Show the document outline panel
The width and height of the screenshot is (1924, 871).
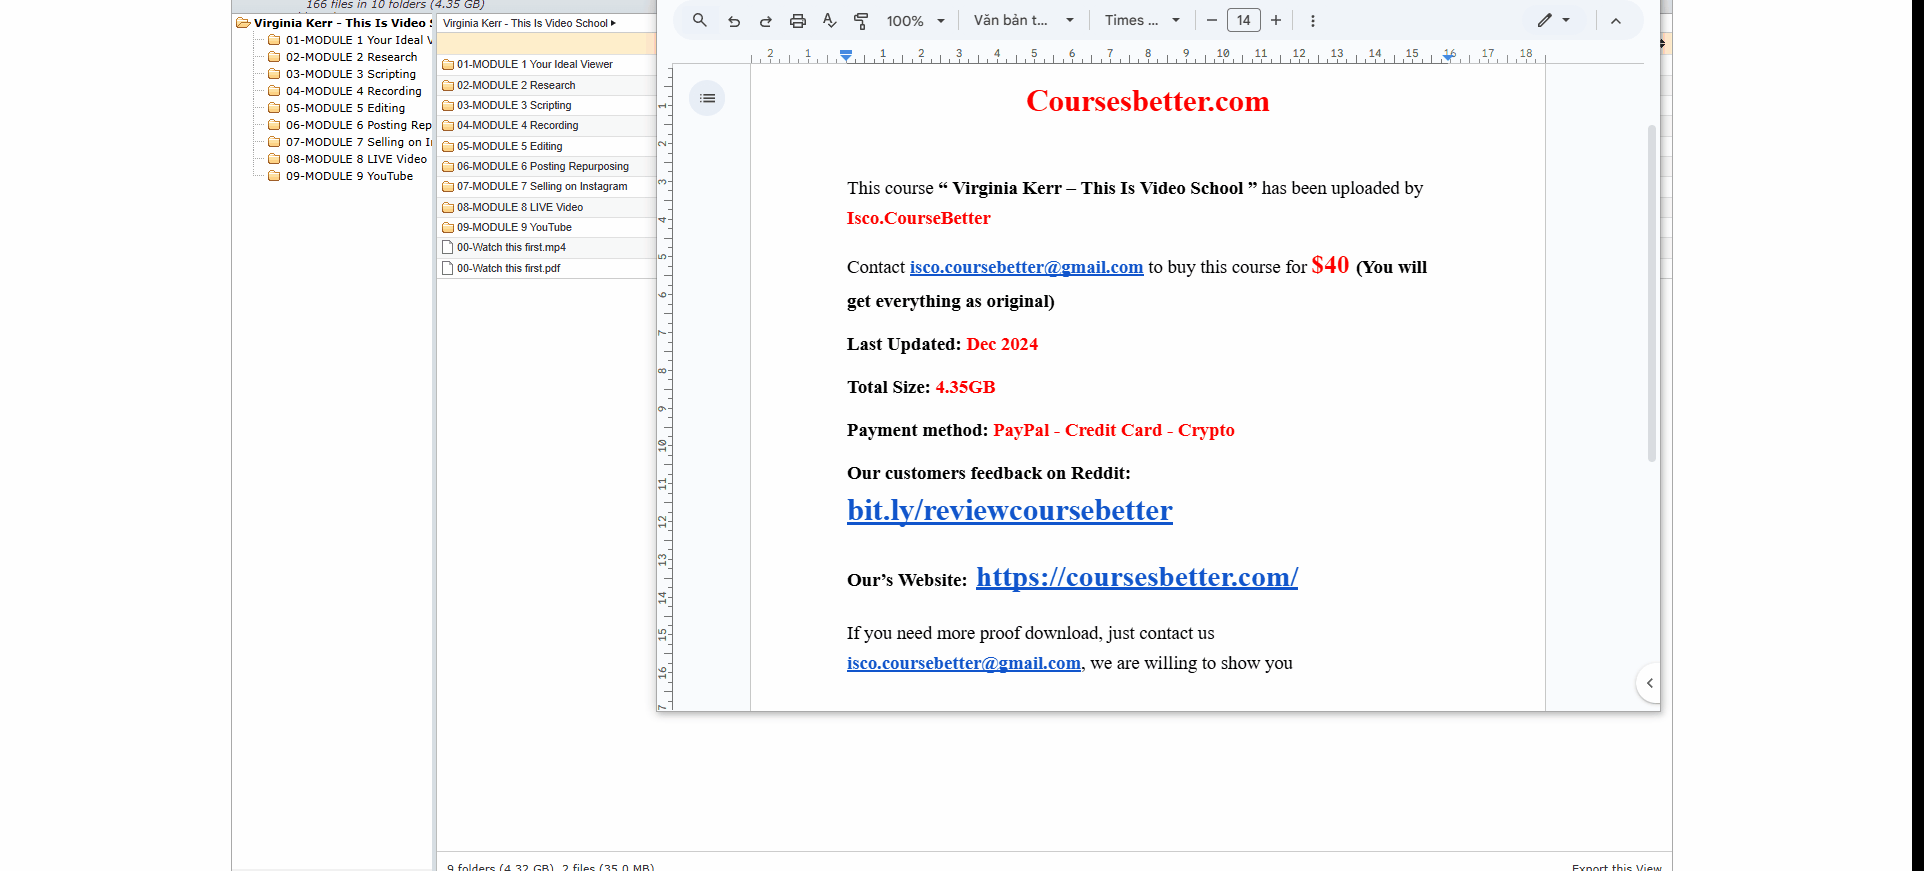(707, 98)
